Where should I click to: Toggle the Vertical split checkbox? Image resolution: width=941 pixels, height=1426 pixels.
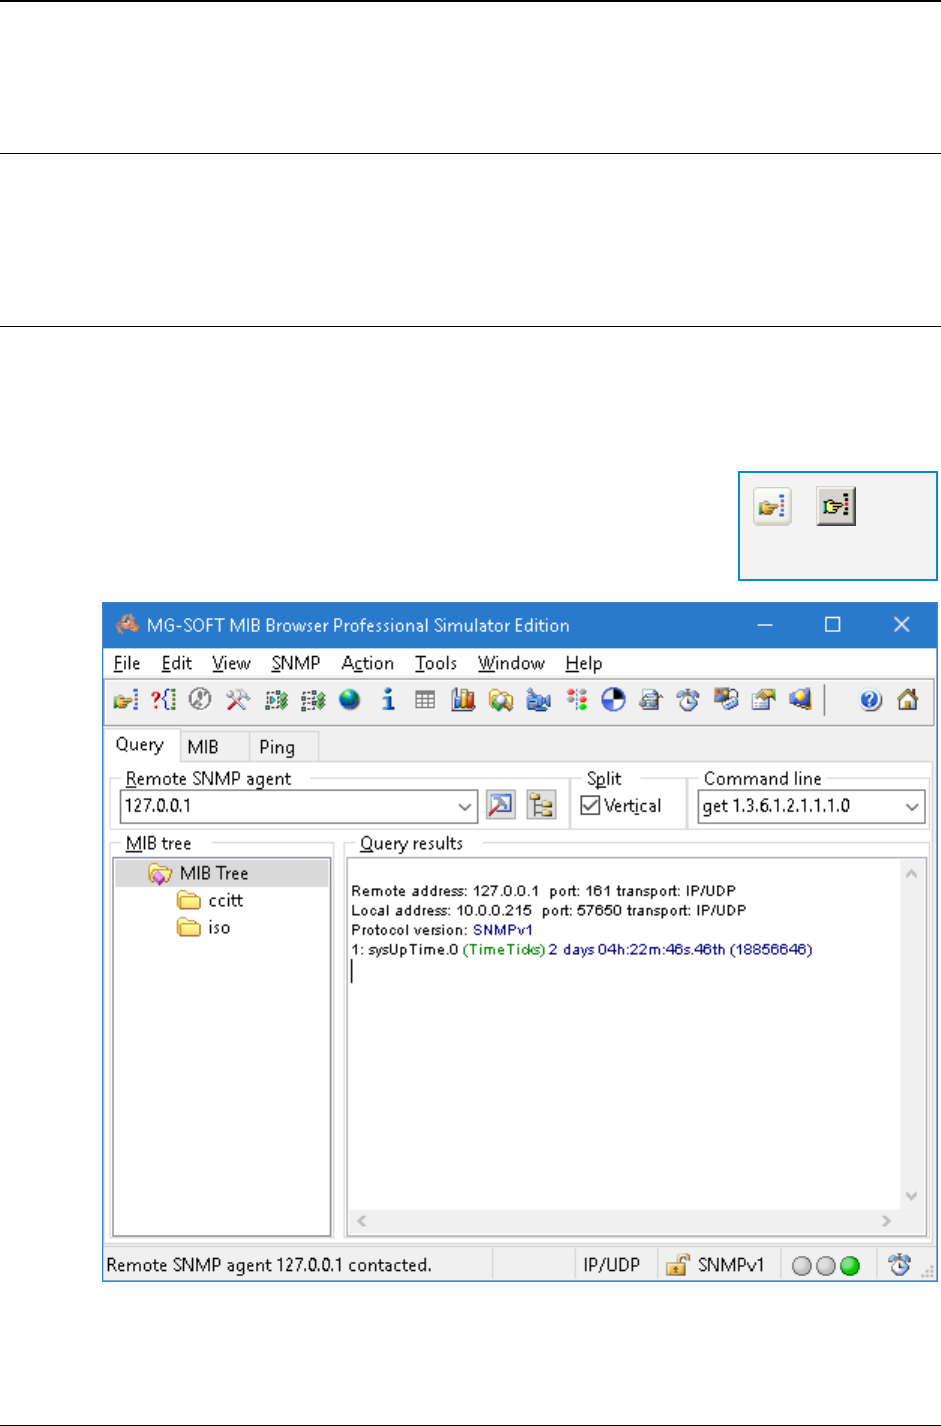point(590,805)
